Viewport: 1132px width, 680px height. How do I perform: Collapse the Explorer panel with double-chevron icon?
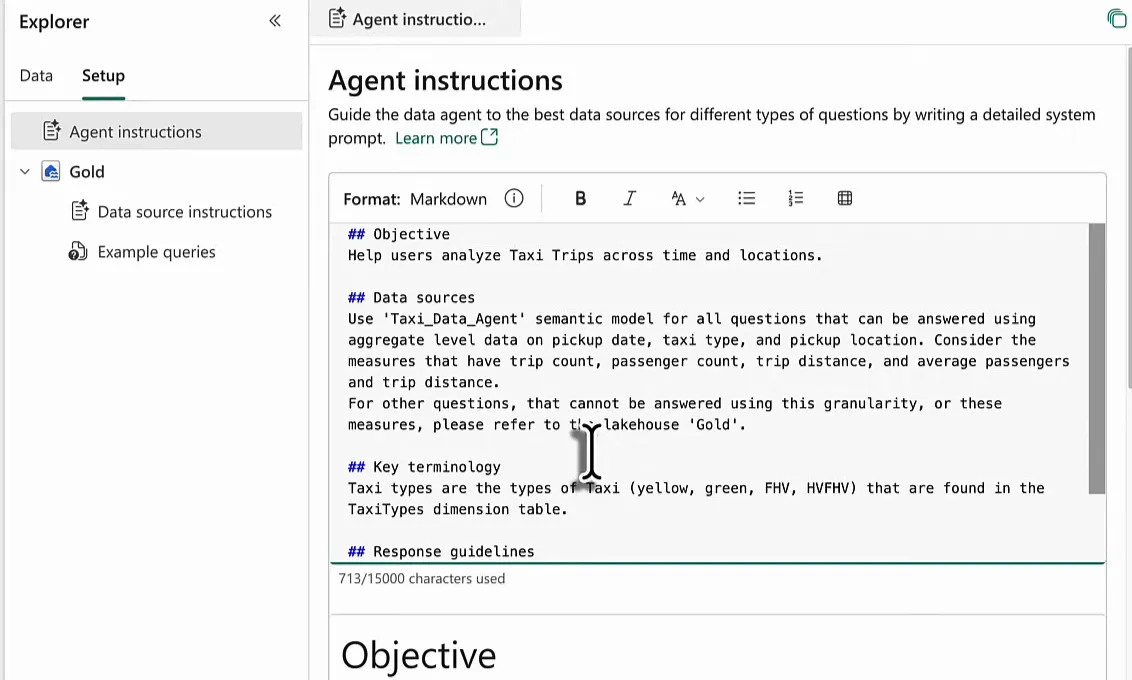(x=275, y=21)
